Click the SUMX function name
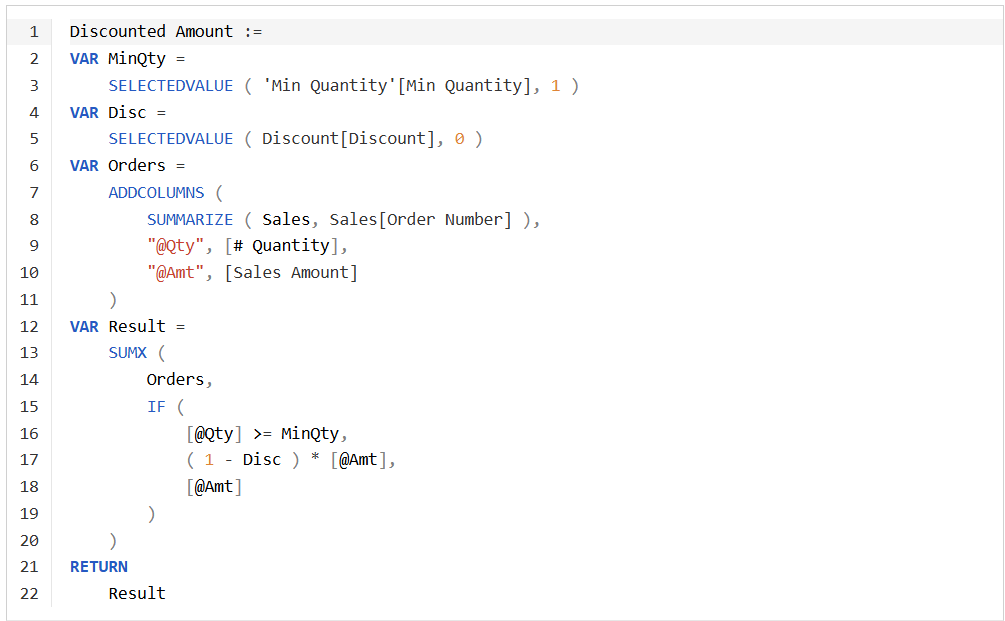Image resolution: width=1005 pixels, height=621 pixels. point(128,352)
